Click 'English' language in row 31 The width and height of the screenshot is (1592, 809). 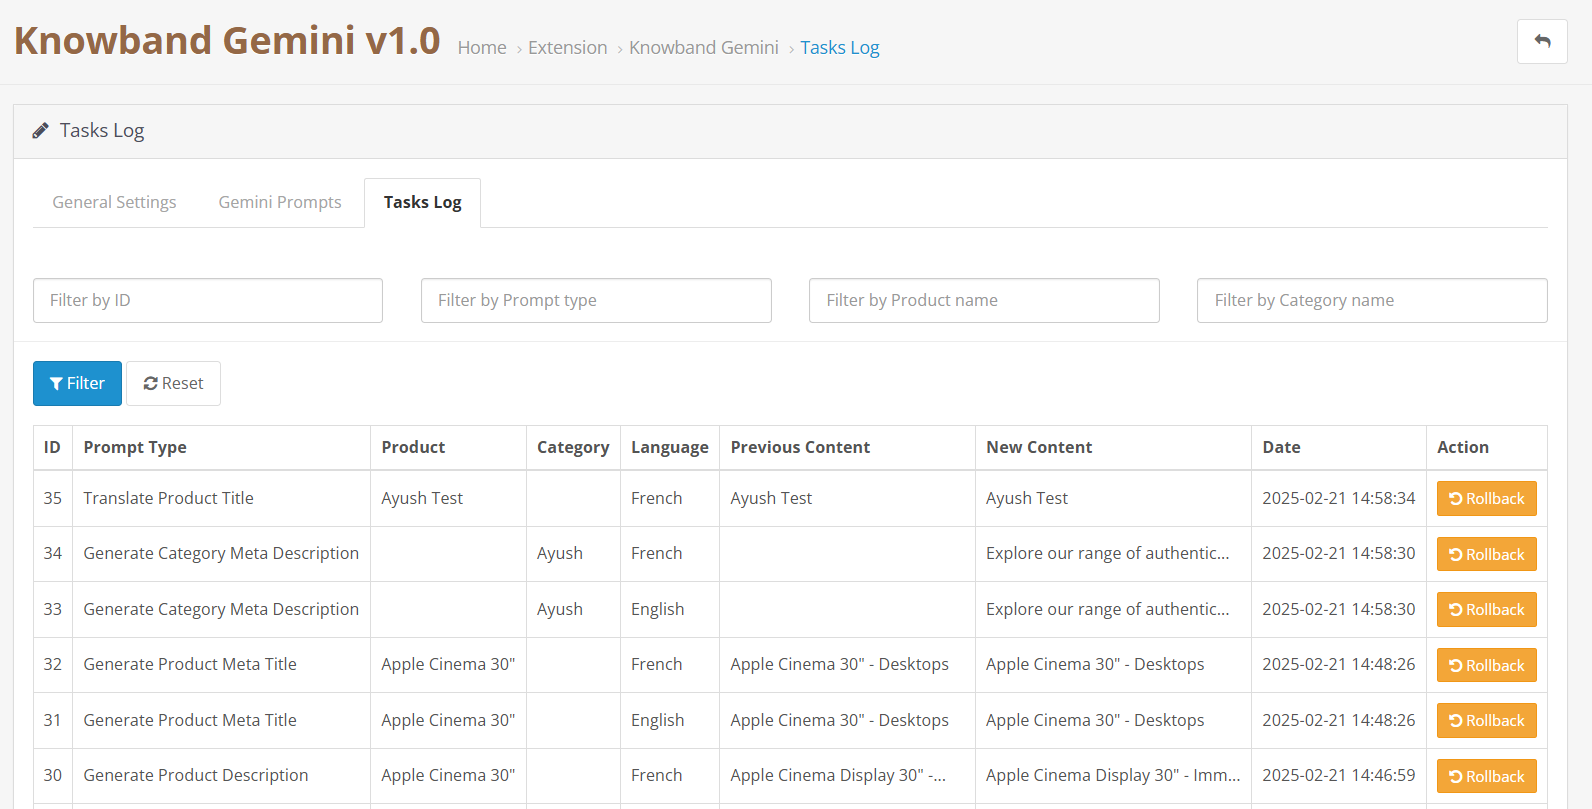[x=657, y=720]
